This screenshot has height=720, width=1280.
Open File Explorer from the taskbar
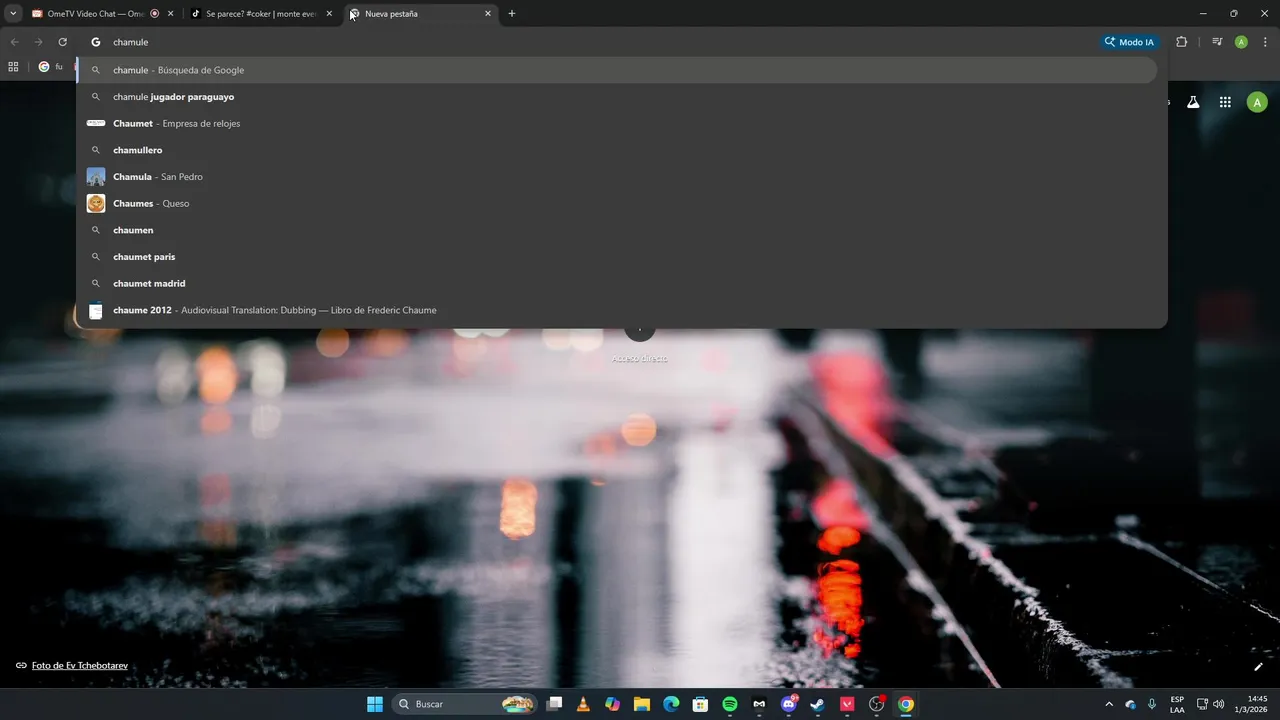(x=642, y=704)
